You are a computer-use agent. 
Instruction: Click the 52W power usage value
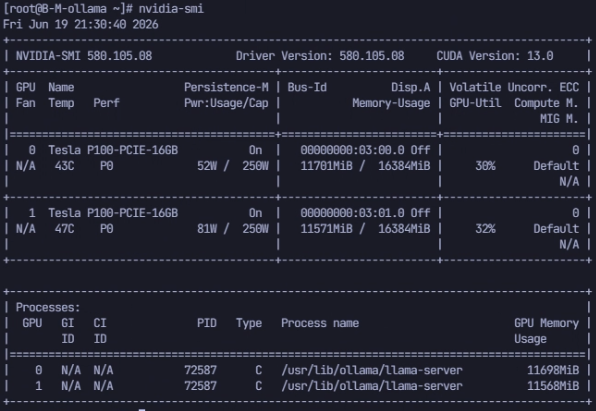pos(207,166)
